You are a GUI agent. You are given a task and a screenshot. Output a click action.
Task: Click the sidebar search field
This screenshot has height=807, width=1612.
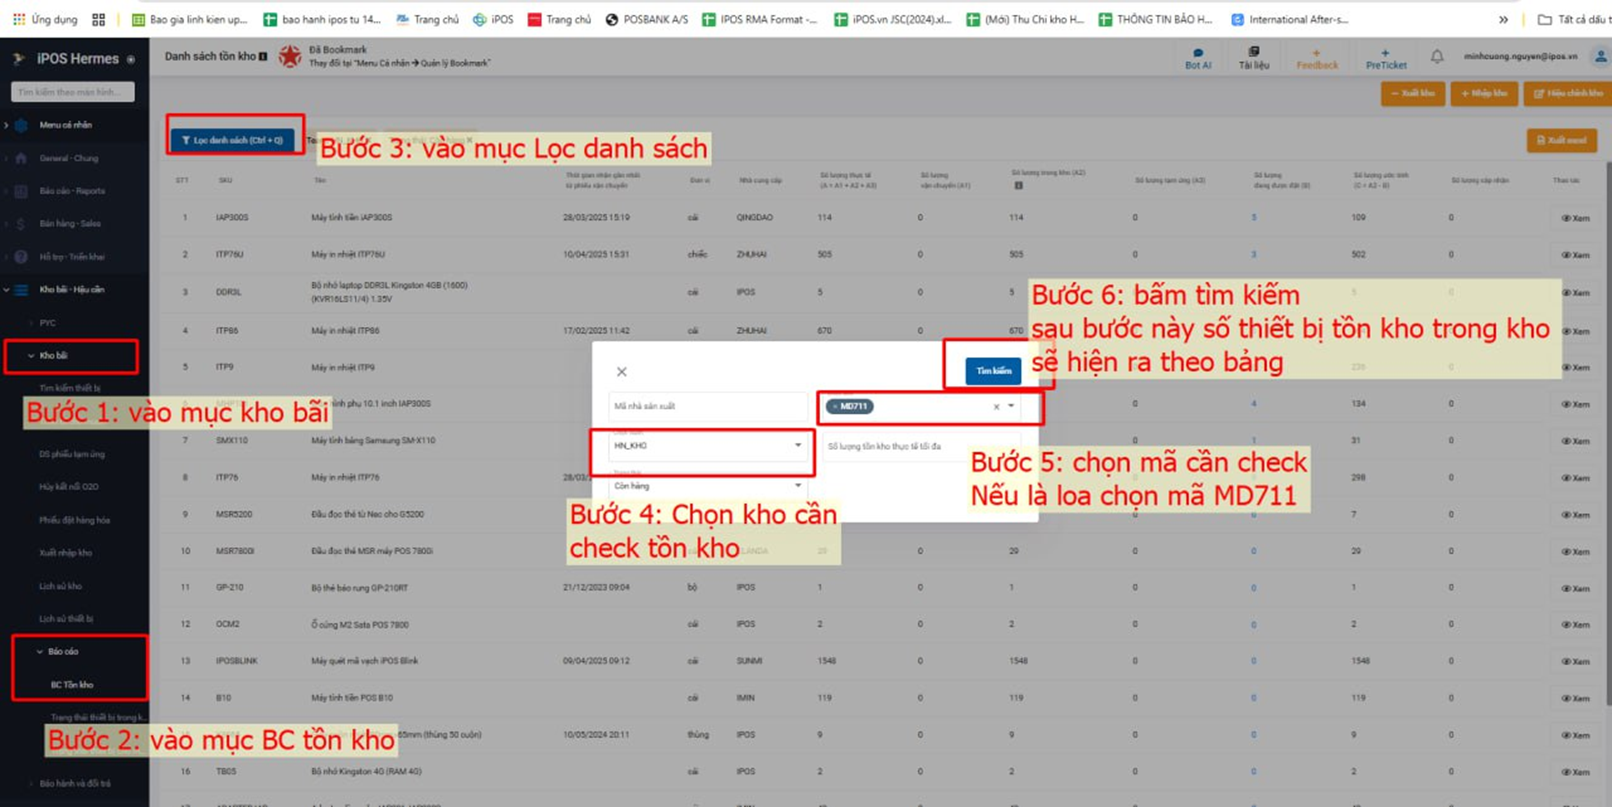[x=72, y=92]
